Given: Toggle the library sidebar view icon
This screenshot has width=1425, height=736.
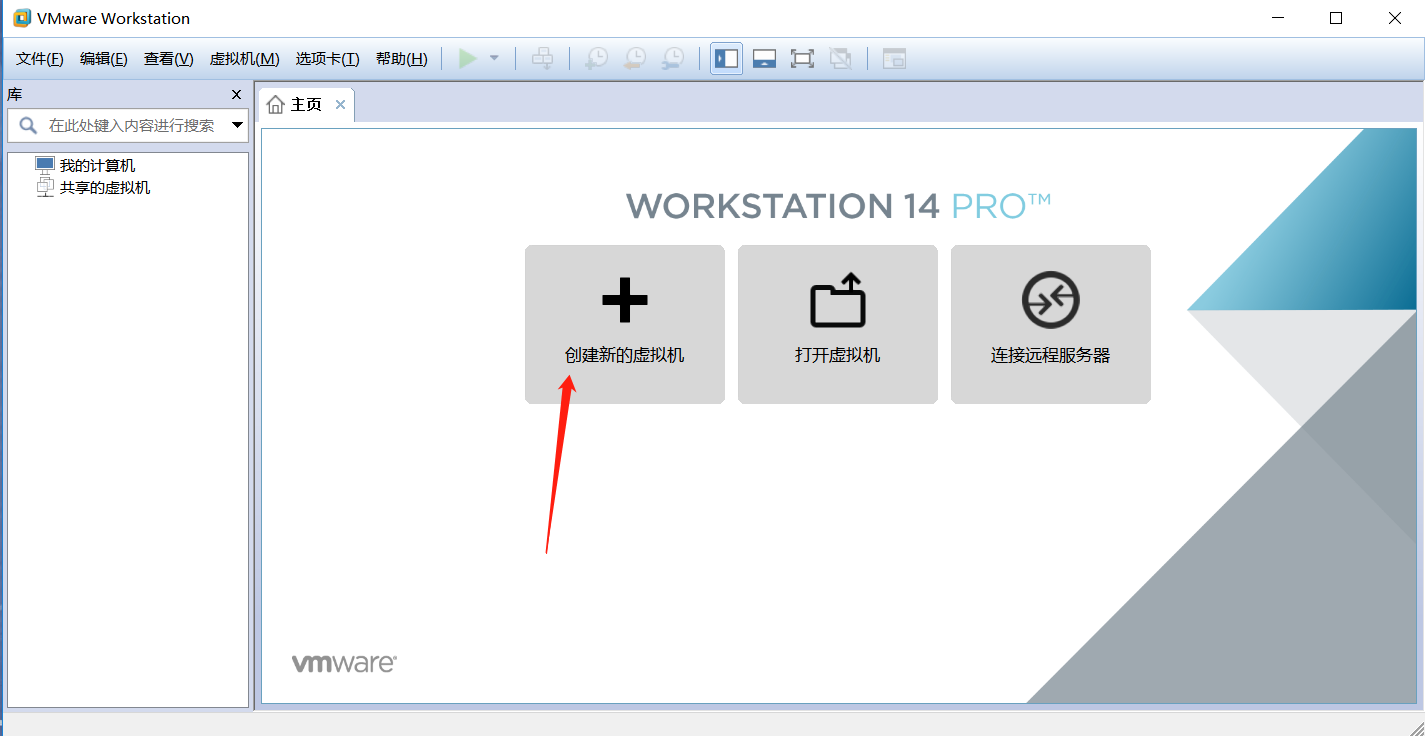Looking at the screenshot, I should [x=727, y=59].
